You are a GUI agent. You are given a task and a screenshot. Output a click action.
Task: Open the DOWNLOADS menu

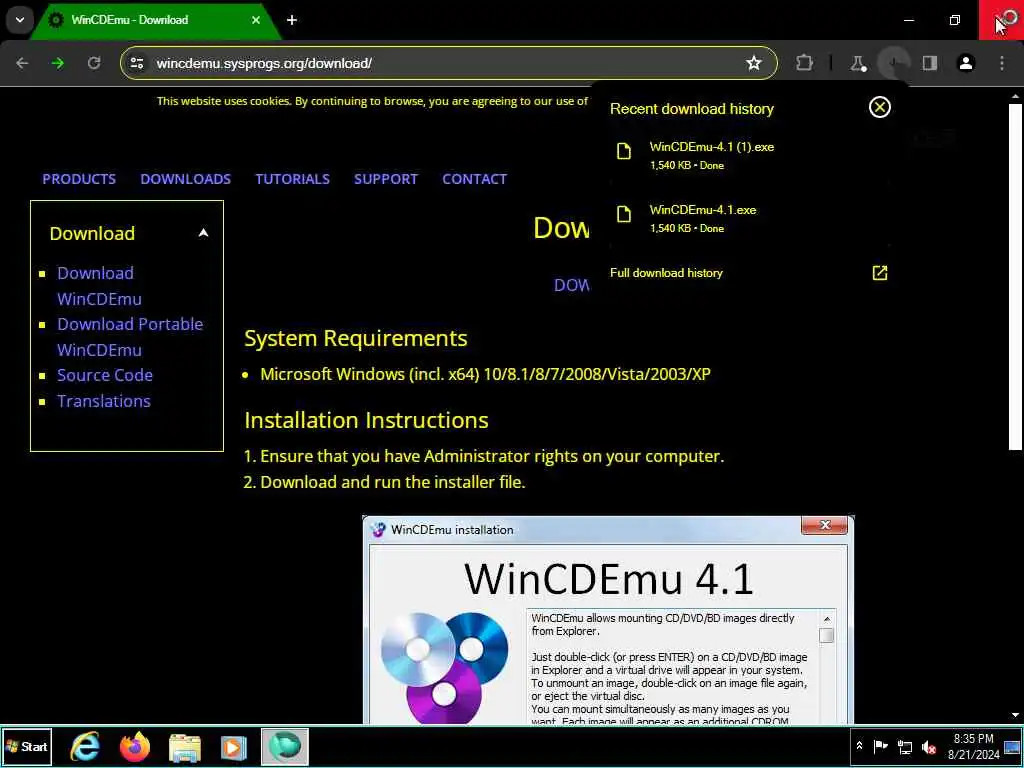click(x=185, y=179)
